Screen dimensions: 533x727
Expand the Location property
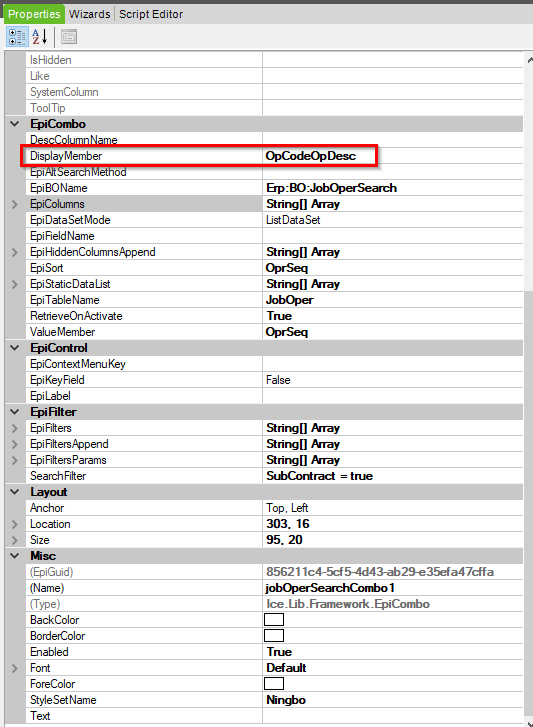[x=15, y=524]
